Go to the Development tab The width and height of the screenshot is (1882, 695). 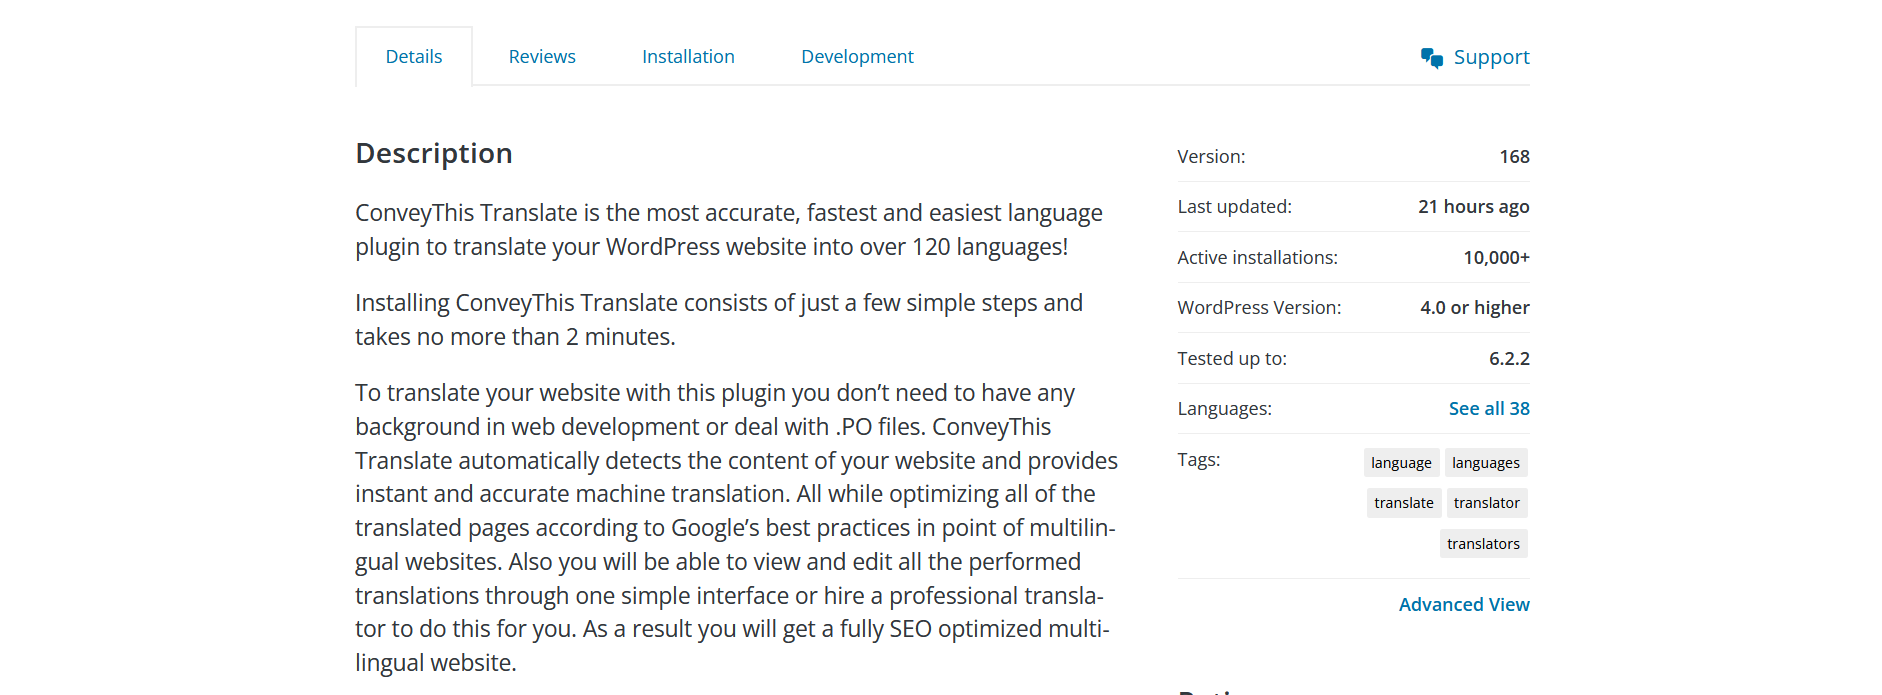(x=857, y=57)
